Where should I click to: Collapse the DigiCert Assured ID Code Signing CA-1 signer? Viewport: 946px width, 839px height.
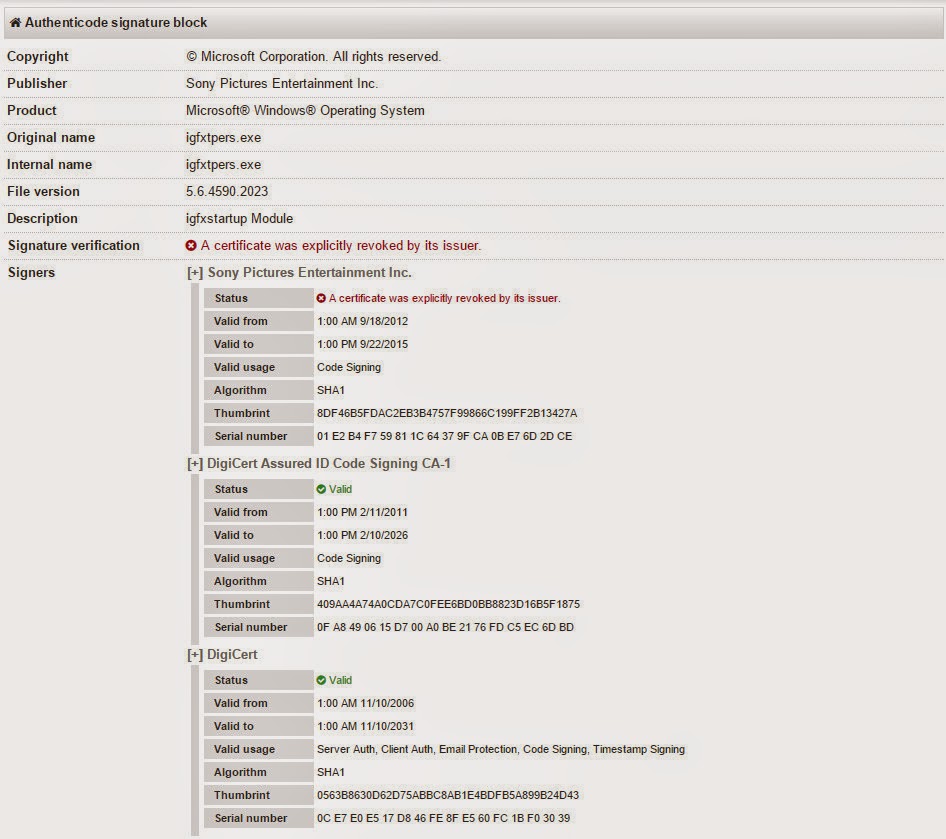click(195, 464)
